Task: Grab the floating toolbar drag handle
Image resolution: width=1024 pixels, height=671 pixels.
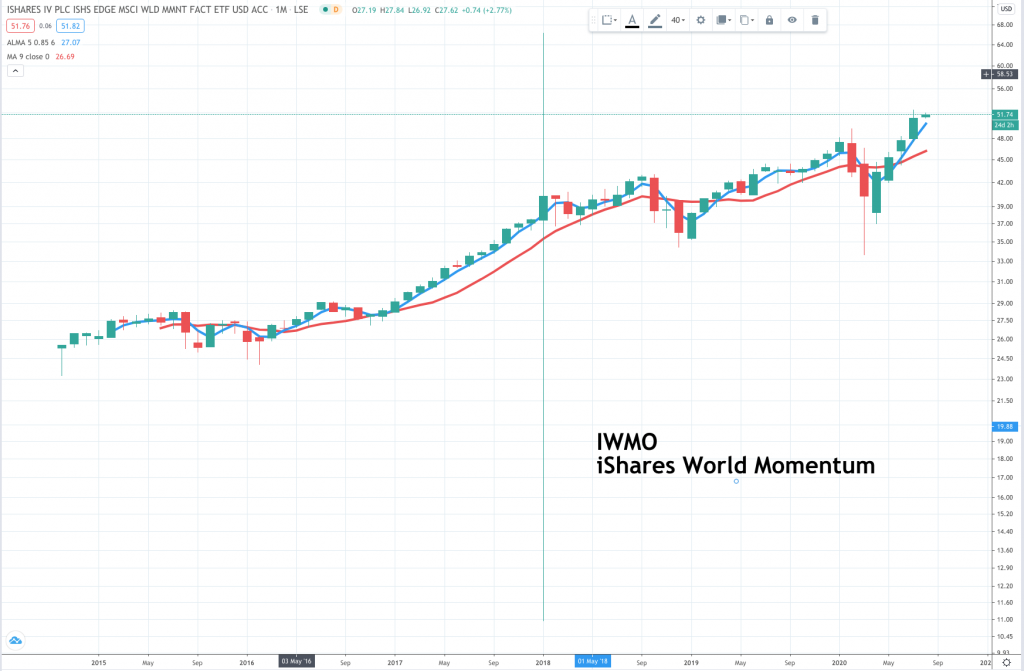Action: pos(594,20)
